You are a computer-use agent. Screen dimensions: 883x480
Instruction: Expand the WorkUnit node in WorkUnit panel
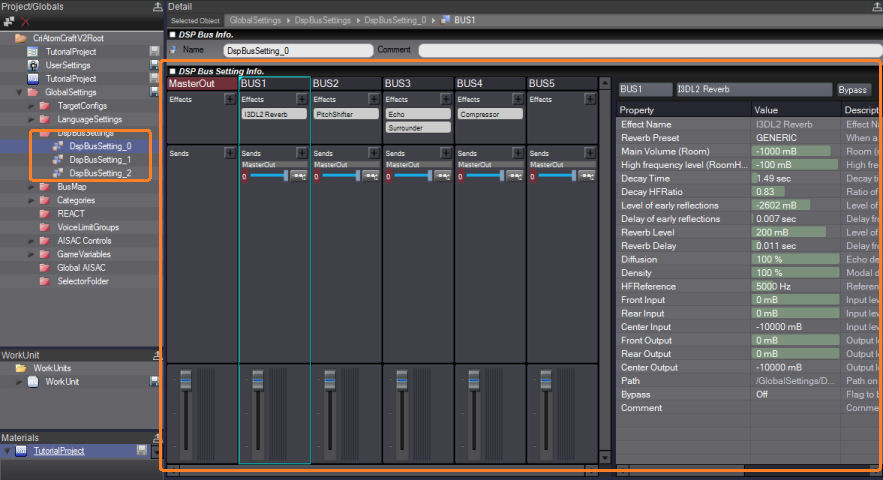tap(19, 382)
